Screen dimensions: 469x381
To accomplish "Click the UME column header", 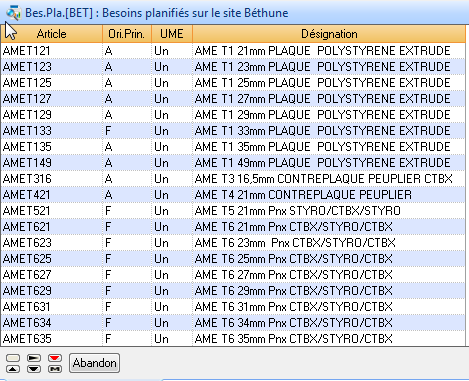I will coord(172,34).
